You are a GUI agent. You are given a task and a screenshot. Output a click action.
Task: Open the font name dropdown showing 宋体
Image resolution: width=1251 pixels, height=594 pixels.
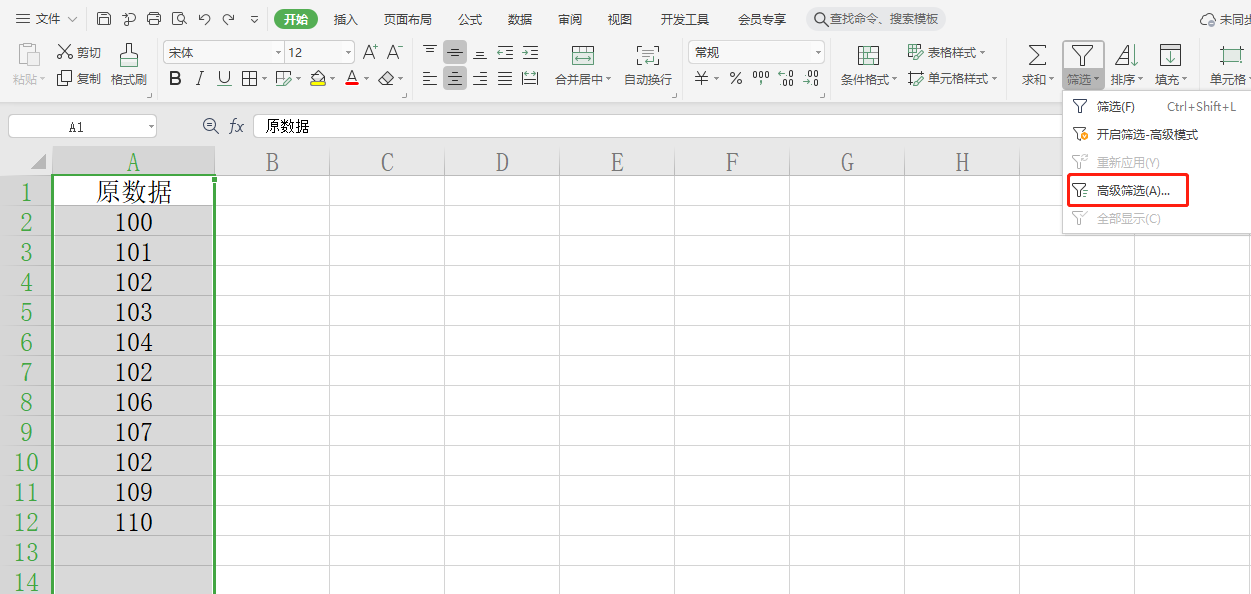[278, 52]
